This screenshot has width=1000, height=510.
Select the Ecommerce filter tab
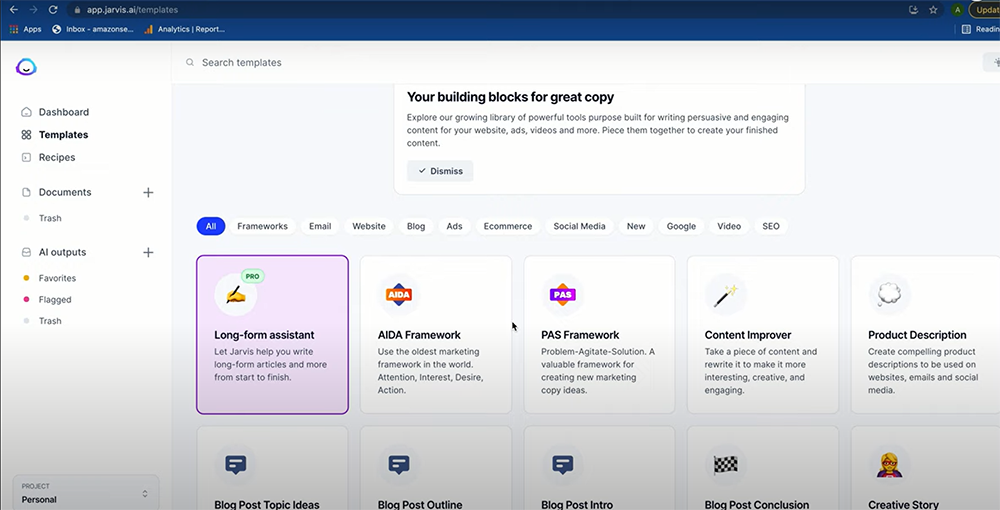click(x=508, y=226)
